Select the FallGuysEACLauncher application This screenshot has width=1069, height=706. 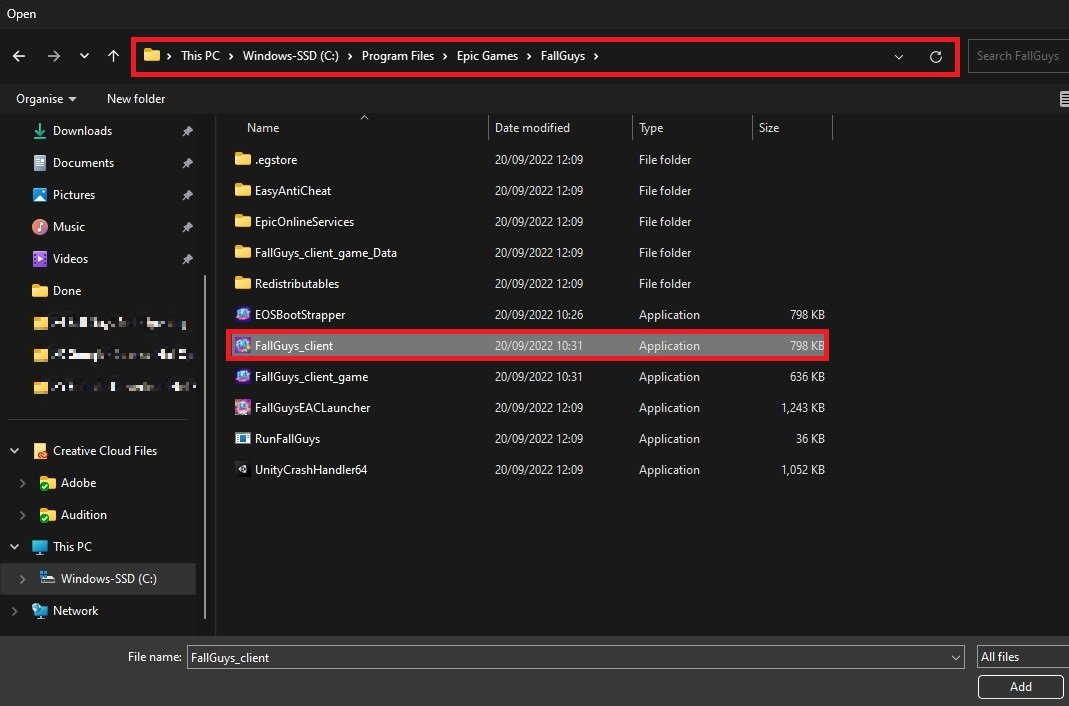tap(528, 408)
